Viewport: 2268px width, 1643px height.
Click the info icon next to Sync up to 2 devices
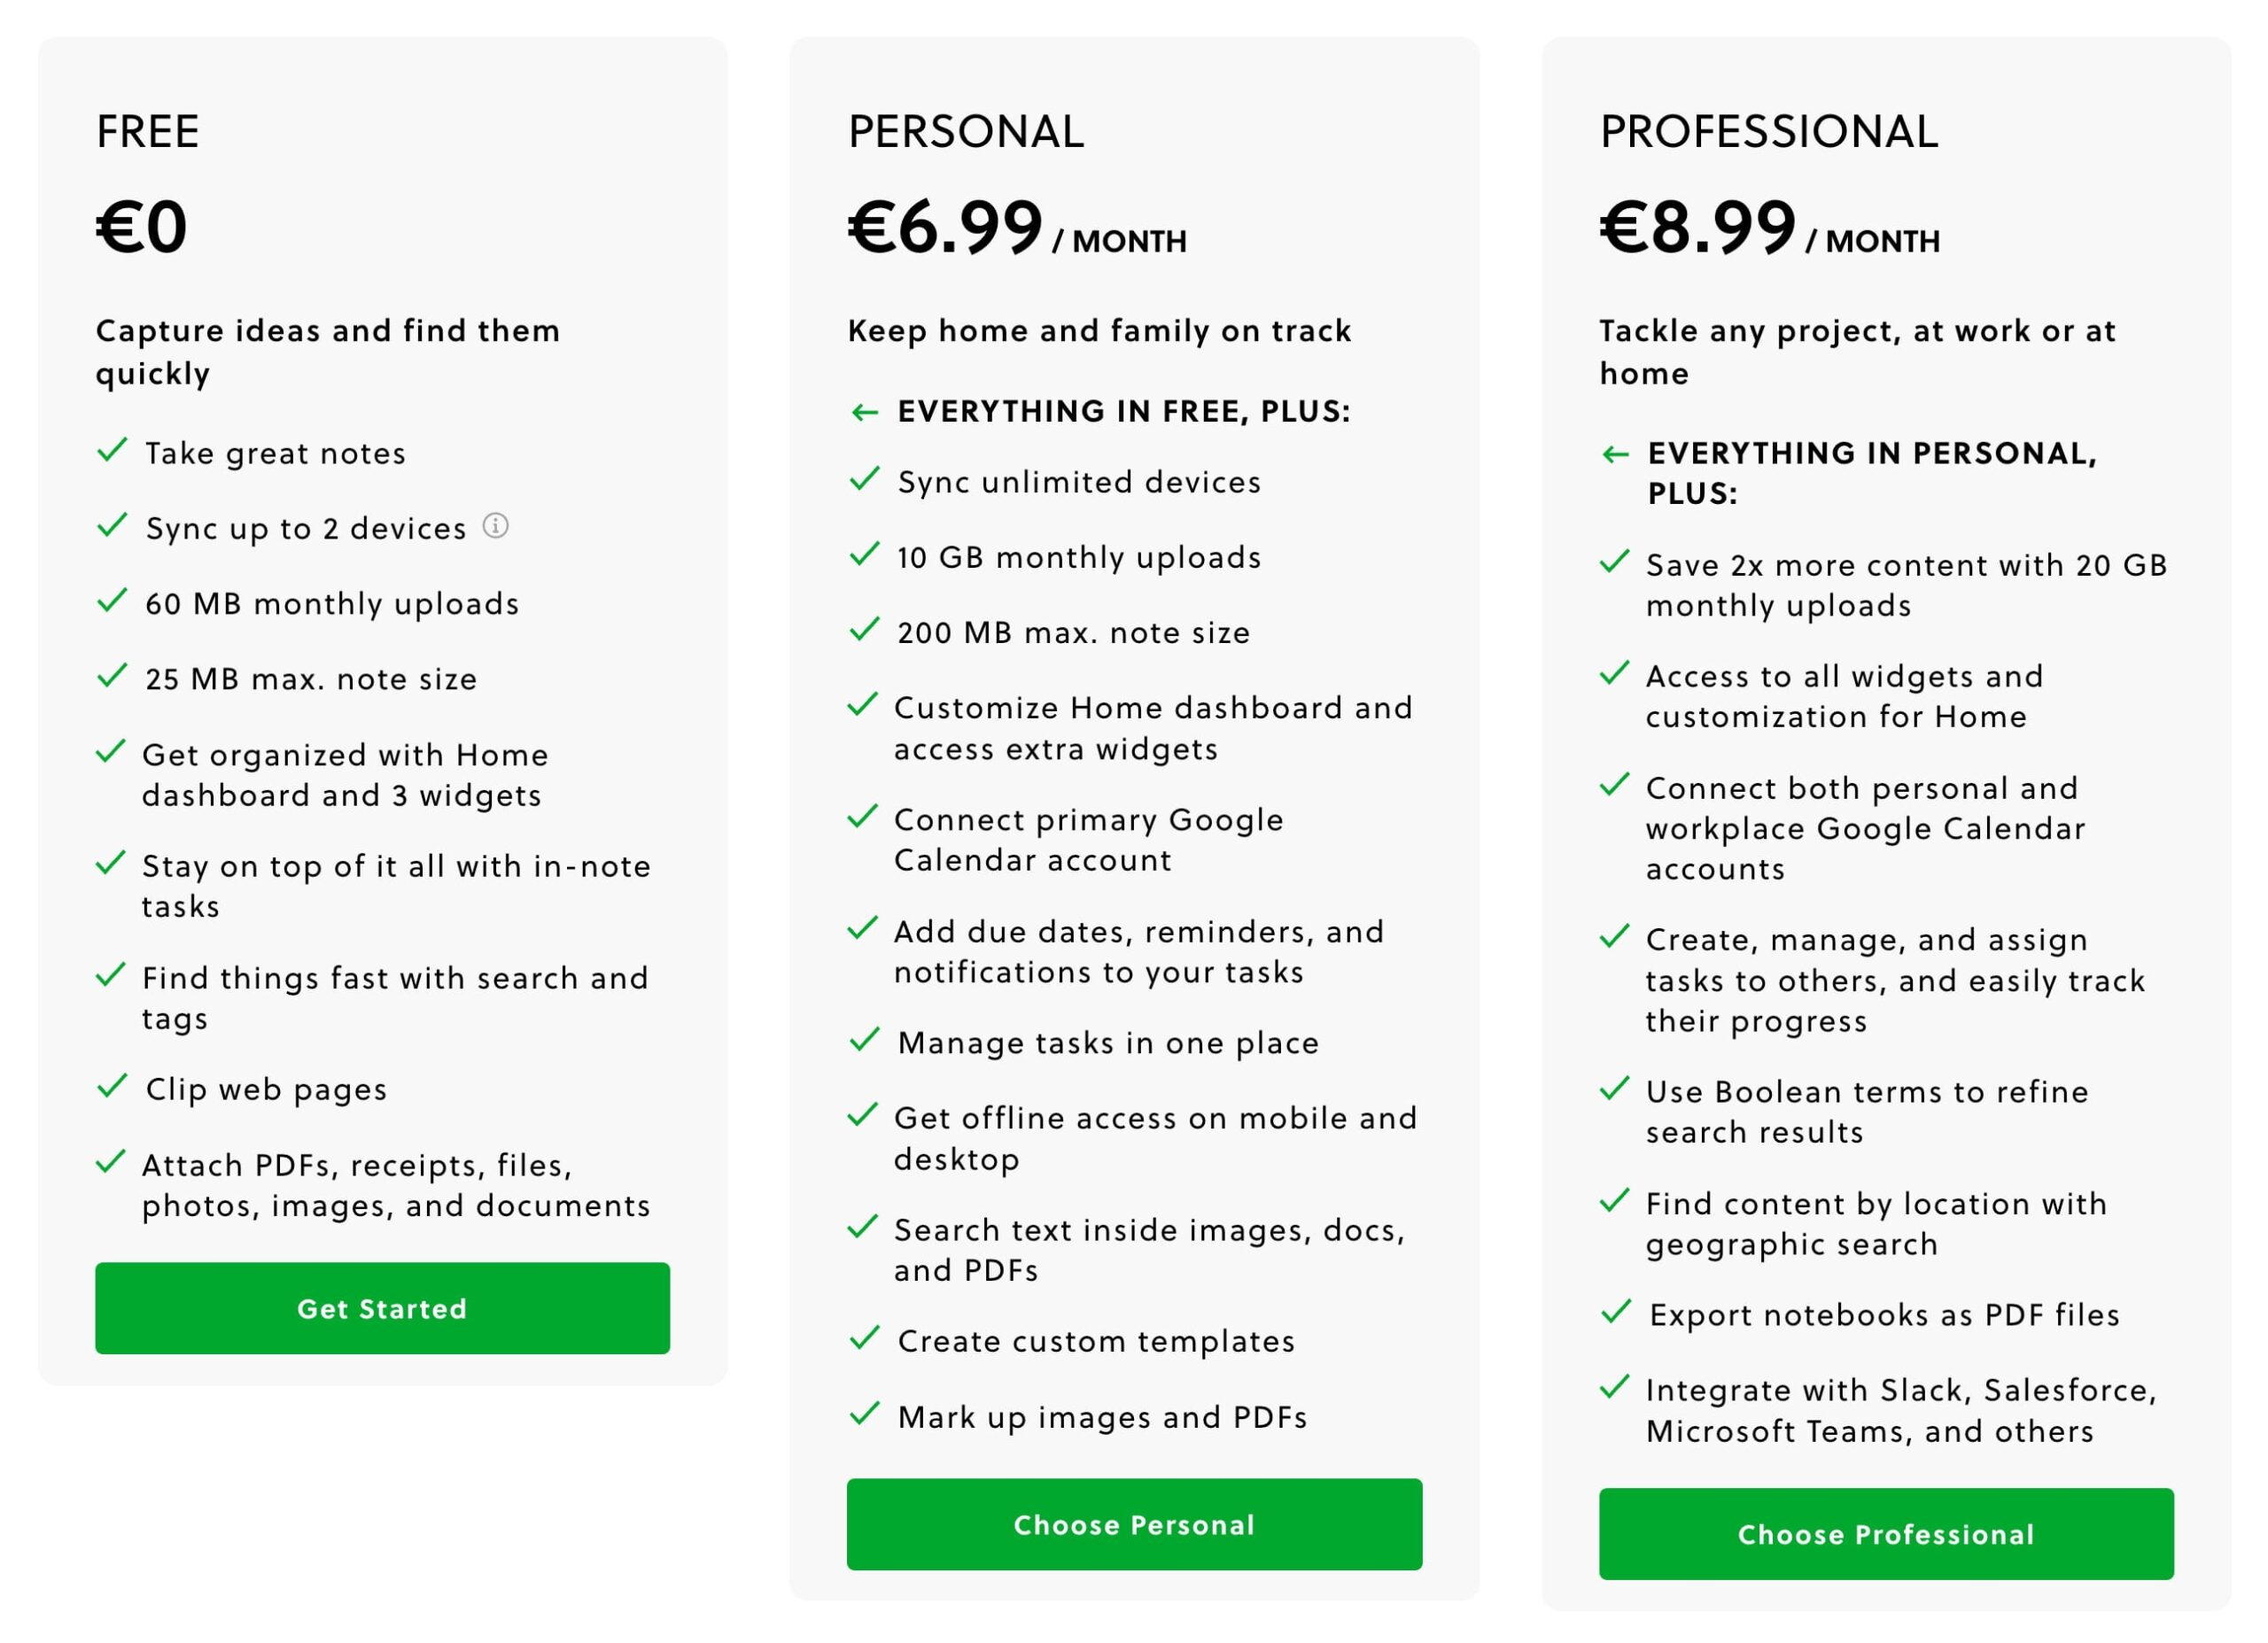(498, 527)
